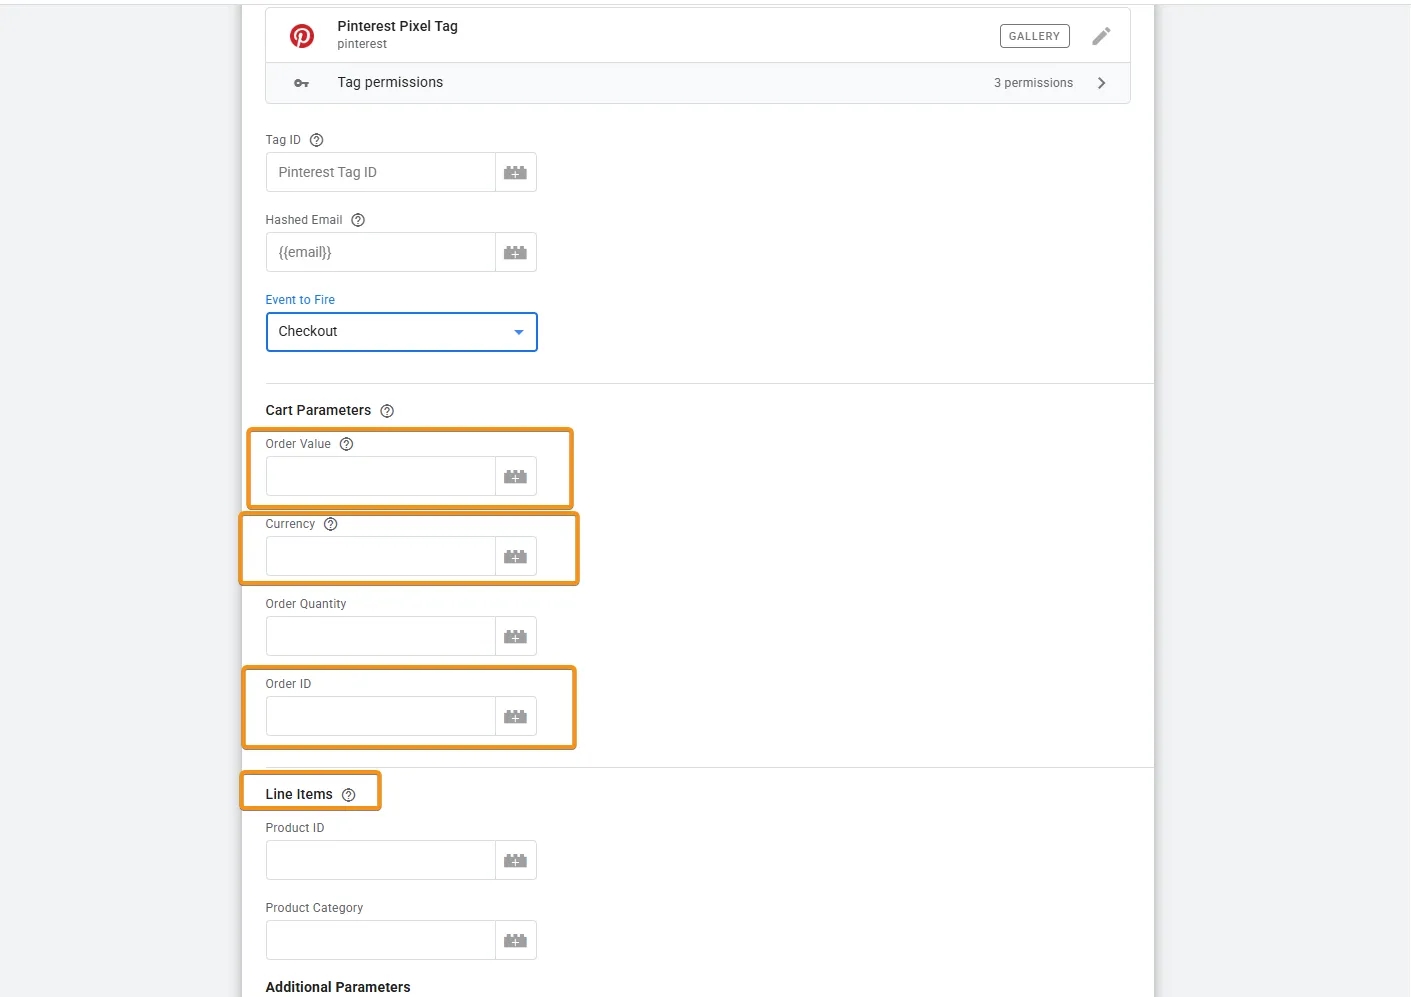Click the Pinterest logo icon
Screen dimensions: 1411x997
click(x=302, y=36)
